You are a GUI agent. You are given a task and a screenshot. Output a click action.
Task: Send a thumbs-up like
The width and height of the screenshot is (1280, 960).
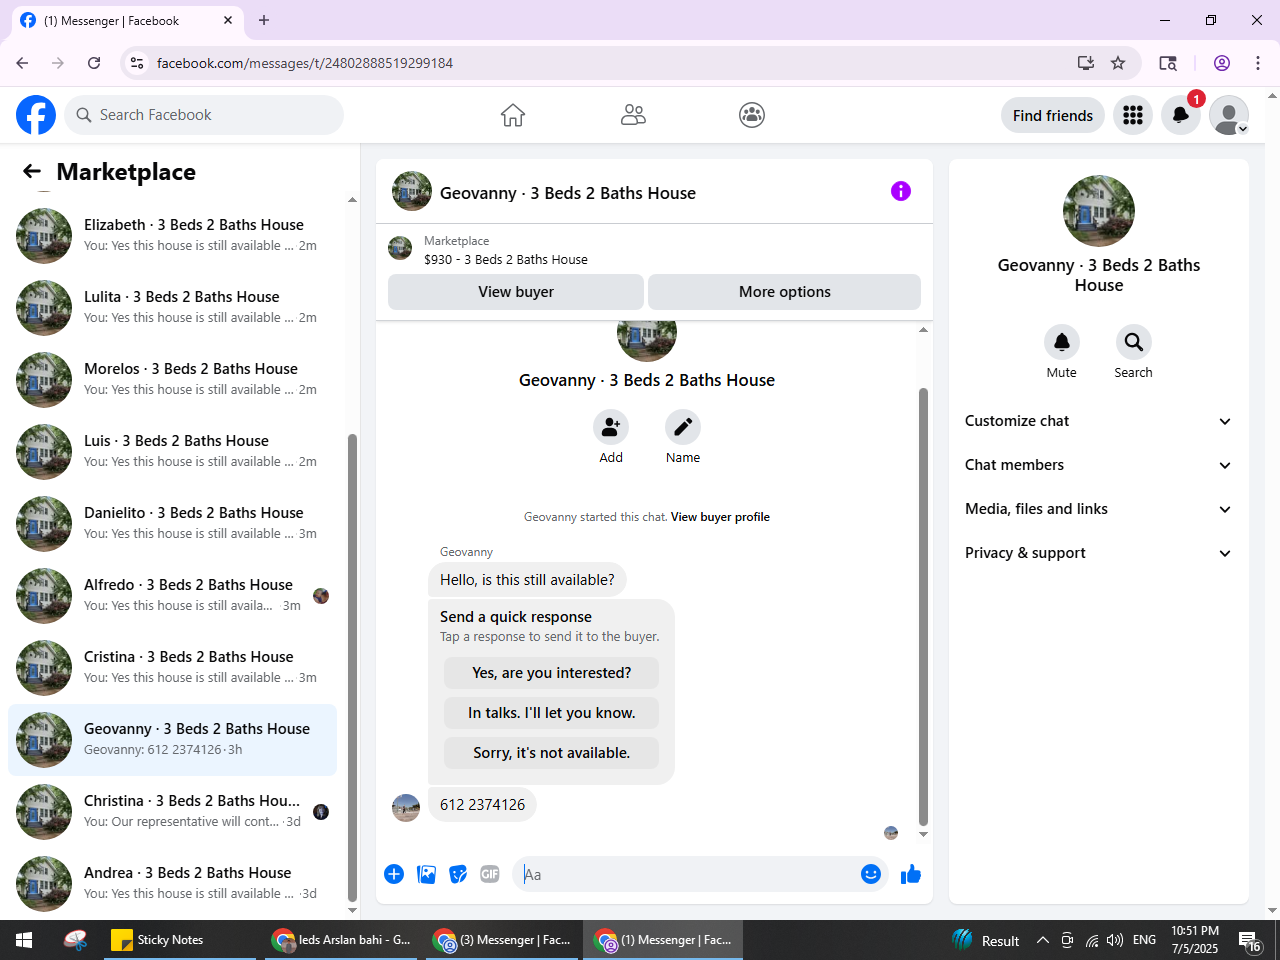click(x=911, y=874)
